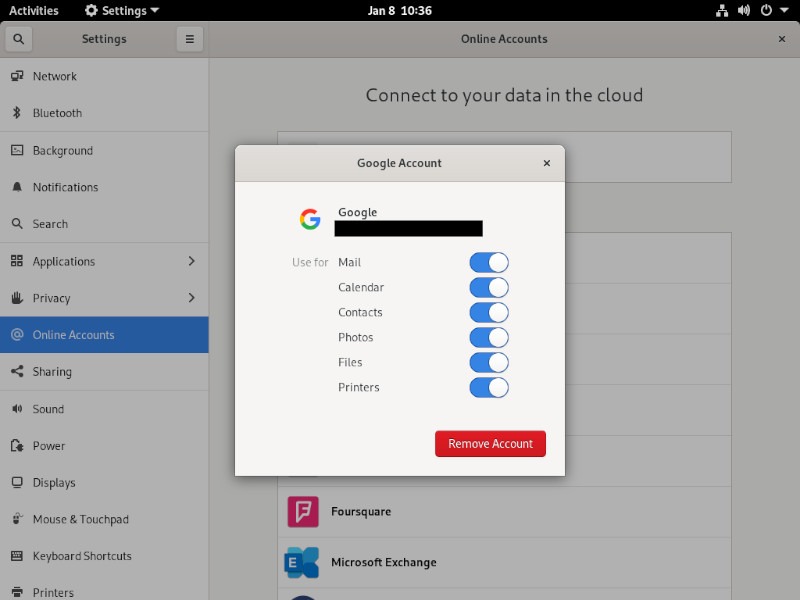The height and width of the screenshot is (600, 800).
Task: Open the hamburger menu in Settings
Action: pos(189,38)
